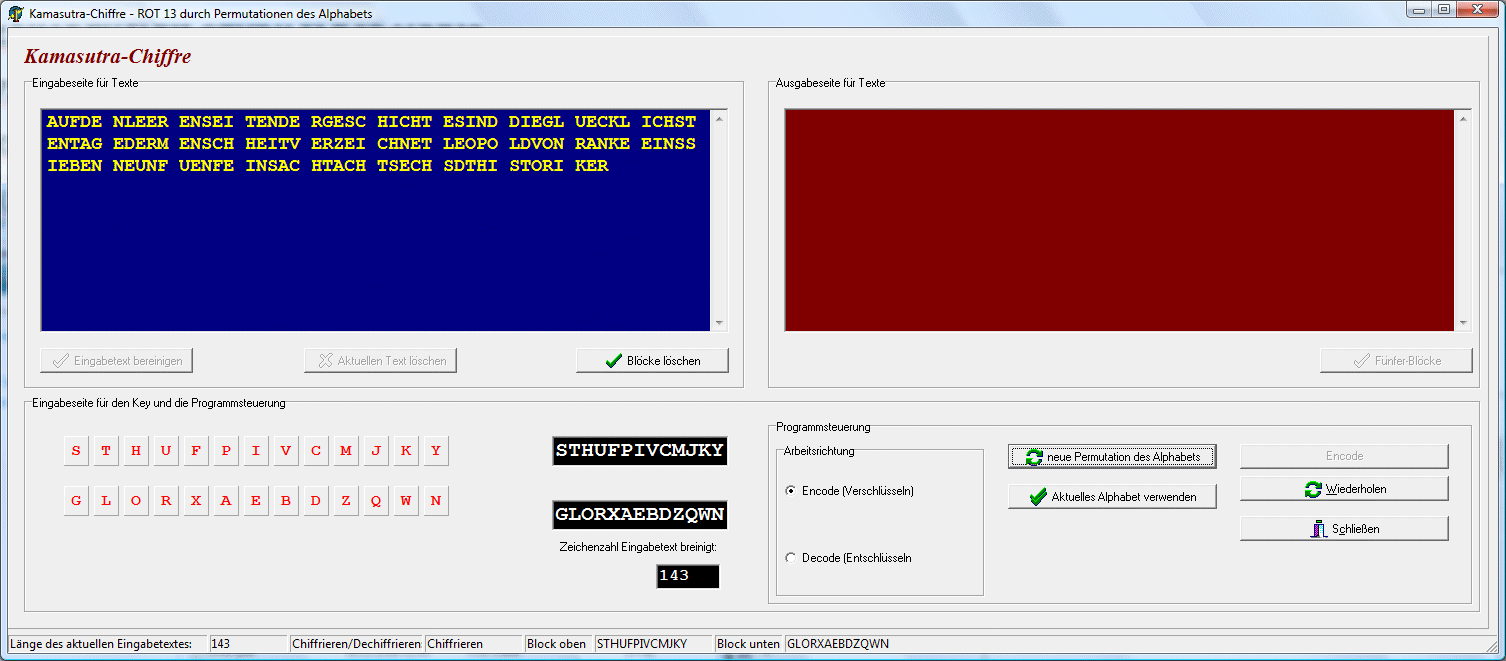Viewport: 1506px width, 661px height.
Task: Click letter tile P in the top row
Action: pyautogui.click(x=226, y=451)
